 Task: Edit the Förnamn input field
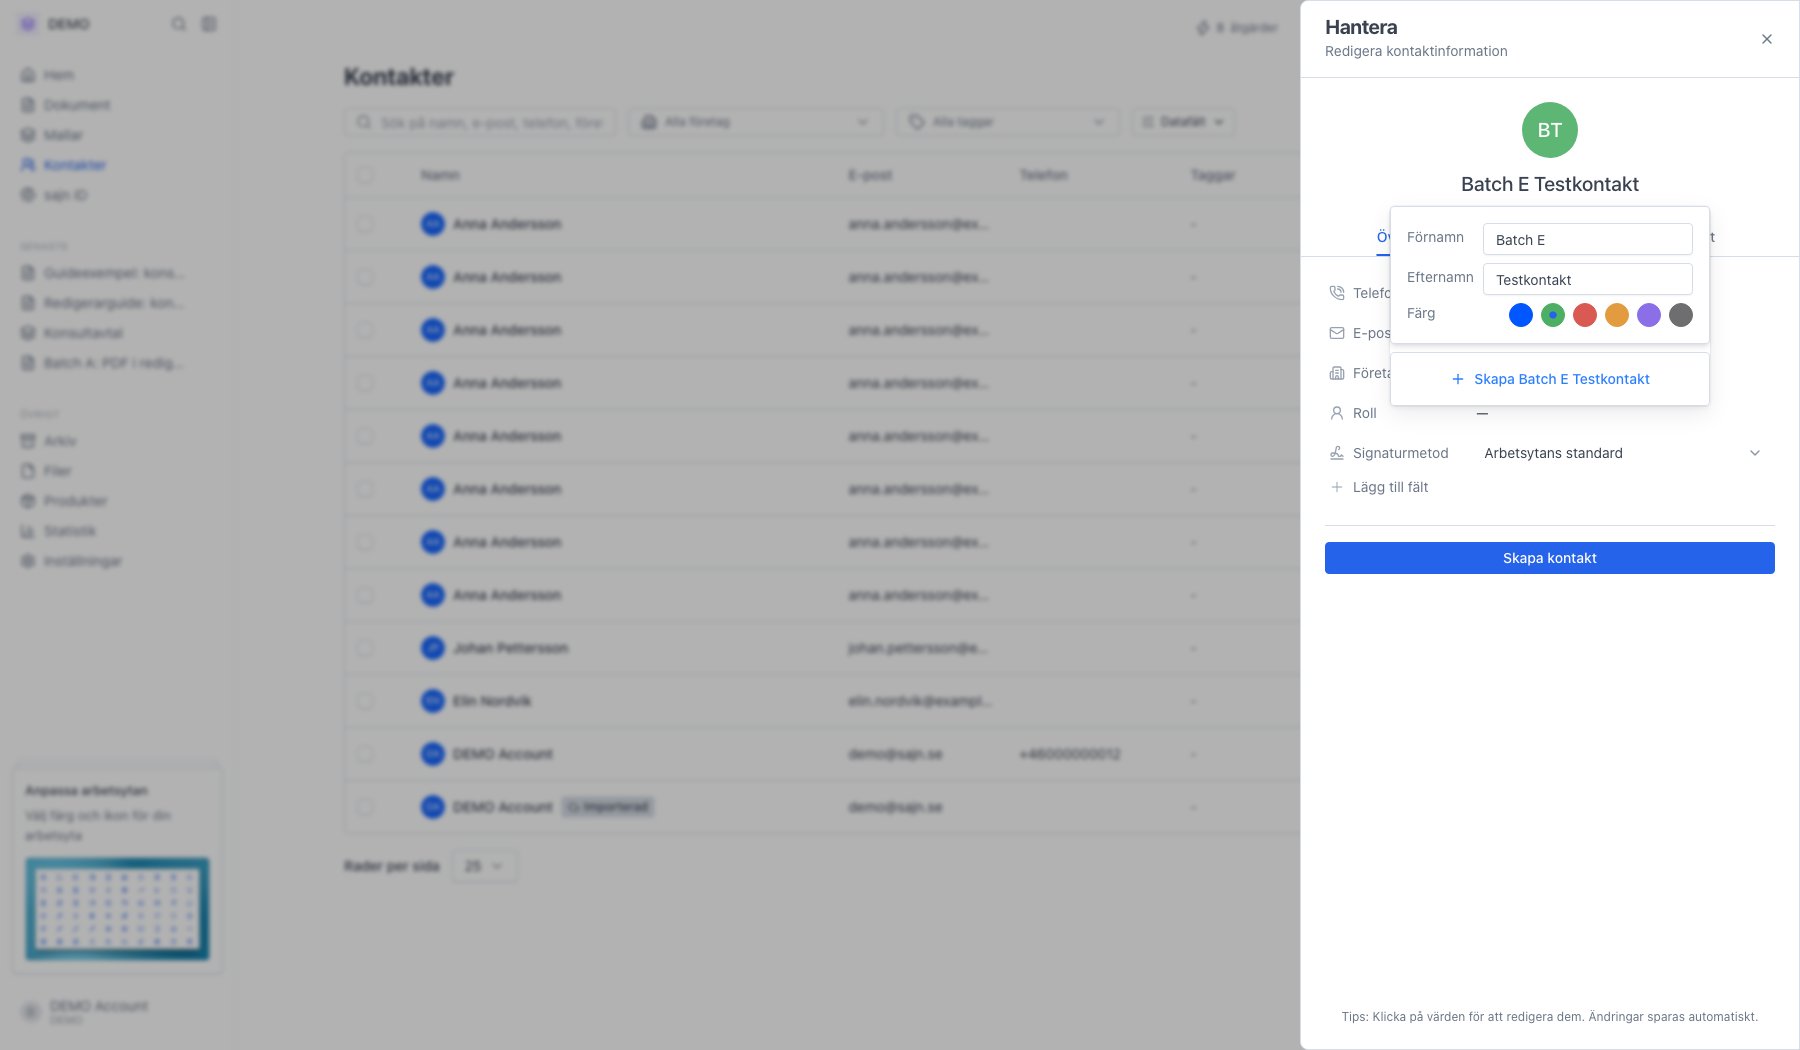coord(1587,239)
